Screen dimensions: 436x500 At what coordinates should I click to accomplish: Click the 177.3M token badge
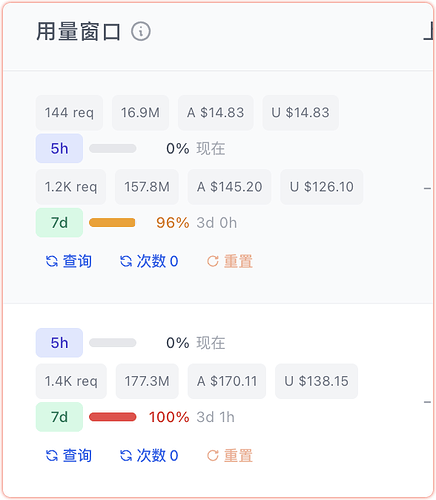click(x=147, y=381)
